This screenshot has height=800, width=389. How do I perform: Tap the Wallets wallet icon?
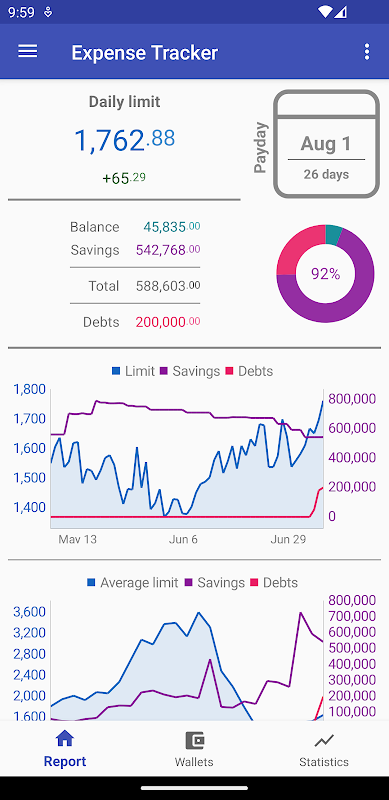click(x=194, y=740)
